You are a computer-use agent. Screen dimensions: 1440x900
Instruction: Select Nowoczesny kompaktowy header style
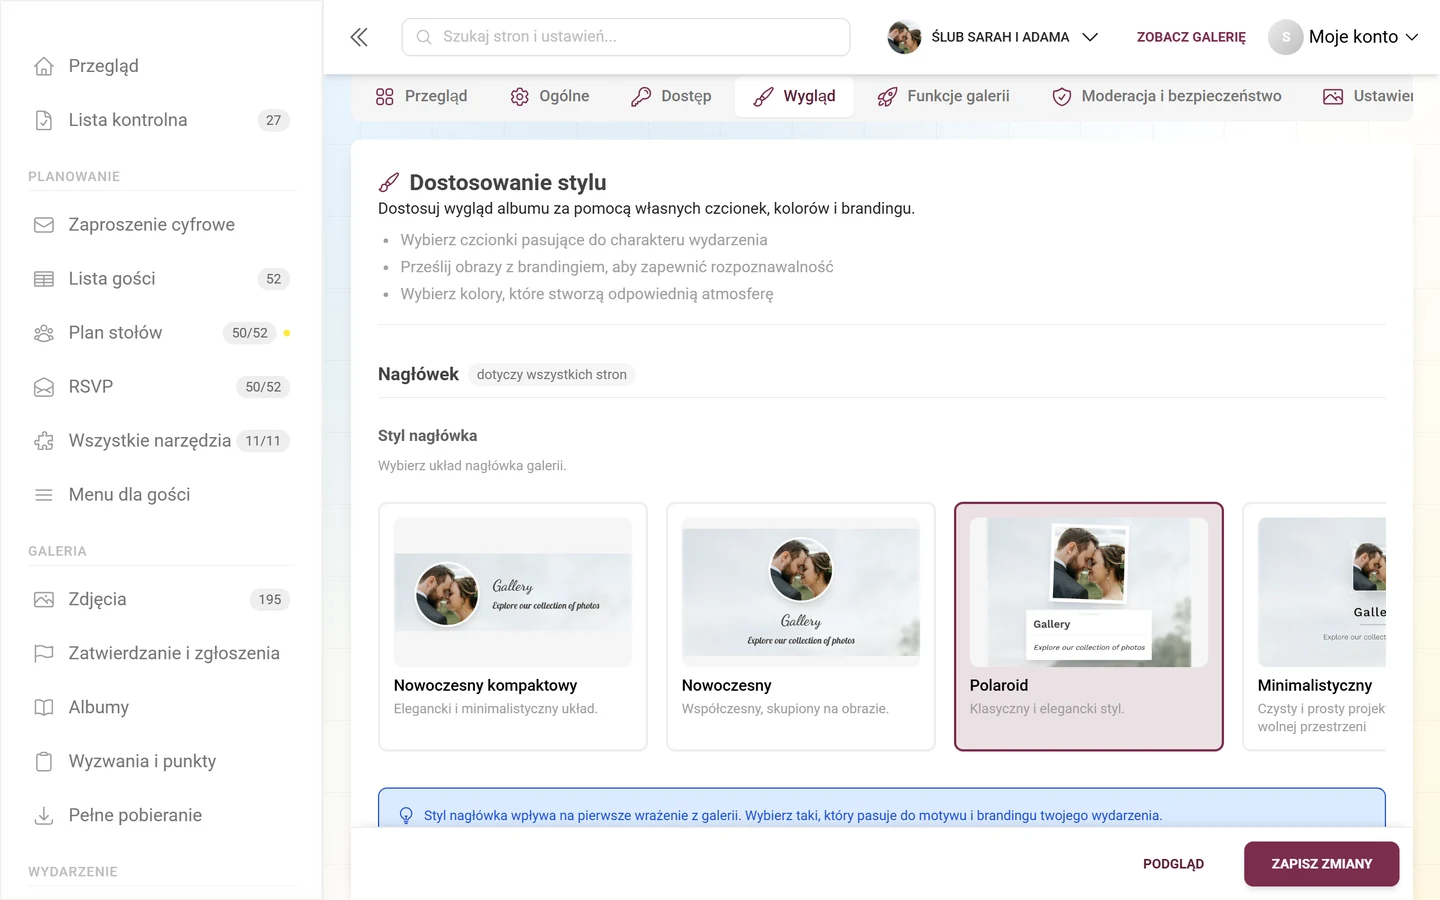tap(513, 627)
